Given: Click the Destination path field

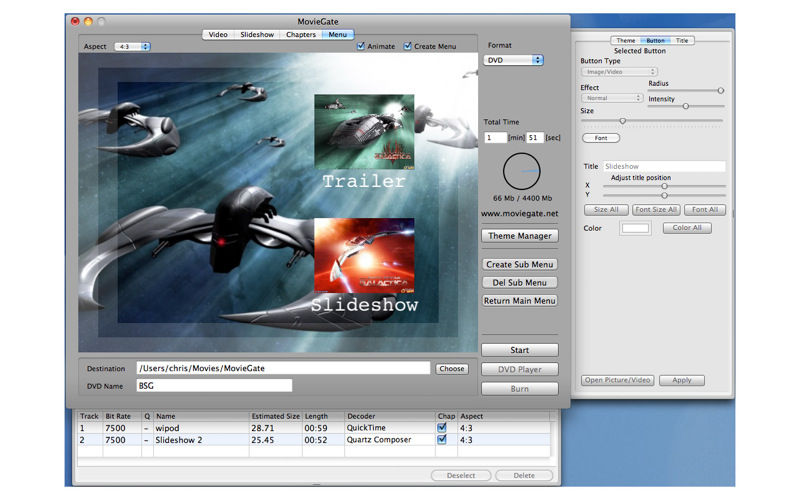Looking at the screenshot, I should pos(283,368).
